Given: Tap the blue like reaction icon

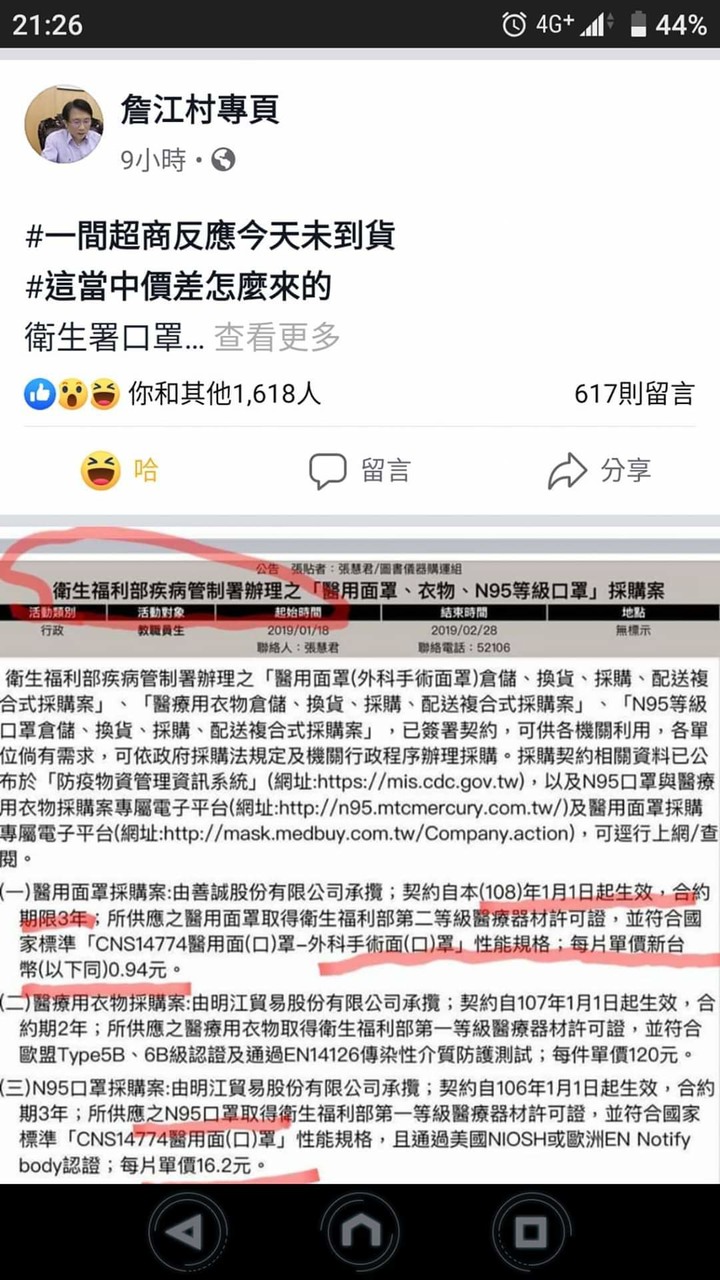Looking at the screenshot, I should point(39,394).
